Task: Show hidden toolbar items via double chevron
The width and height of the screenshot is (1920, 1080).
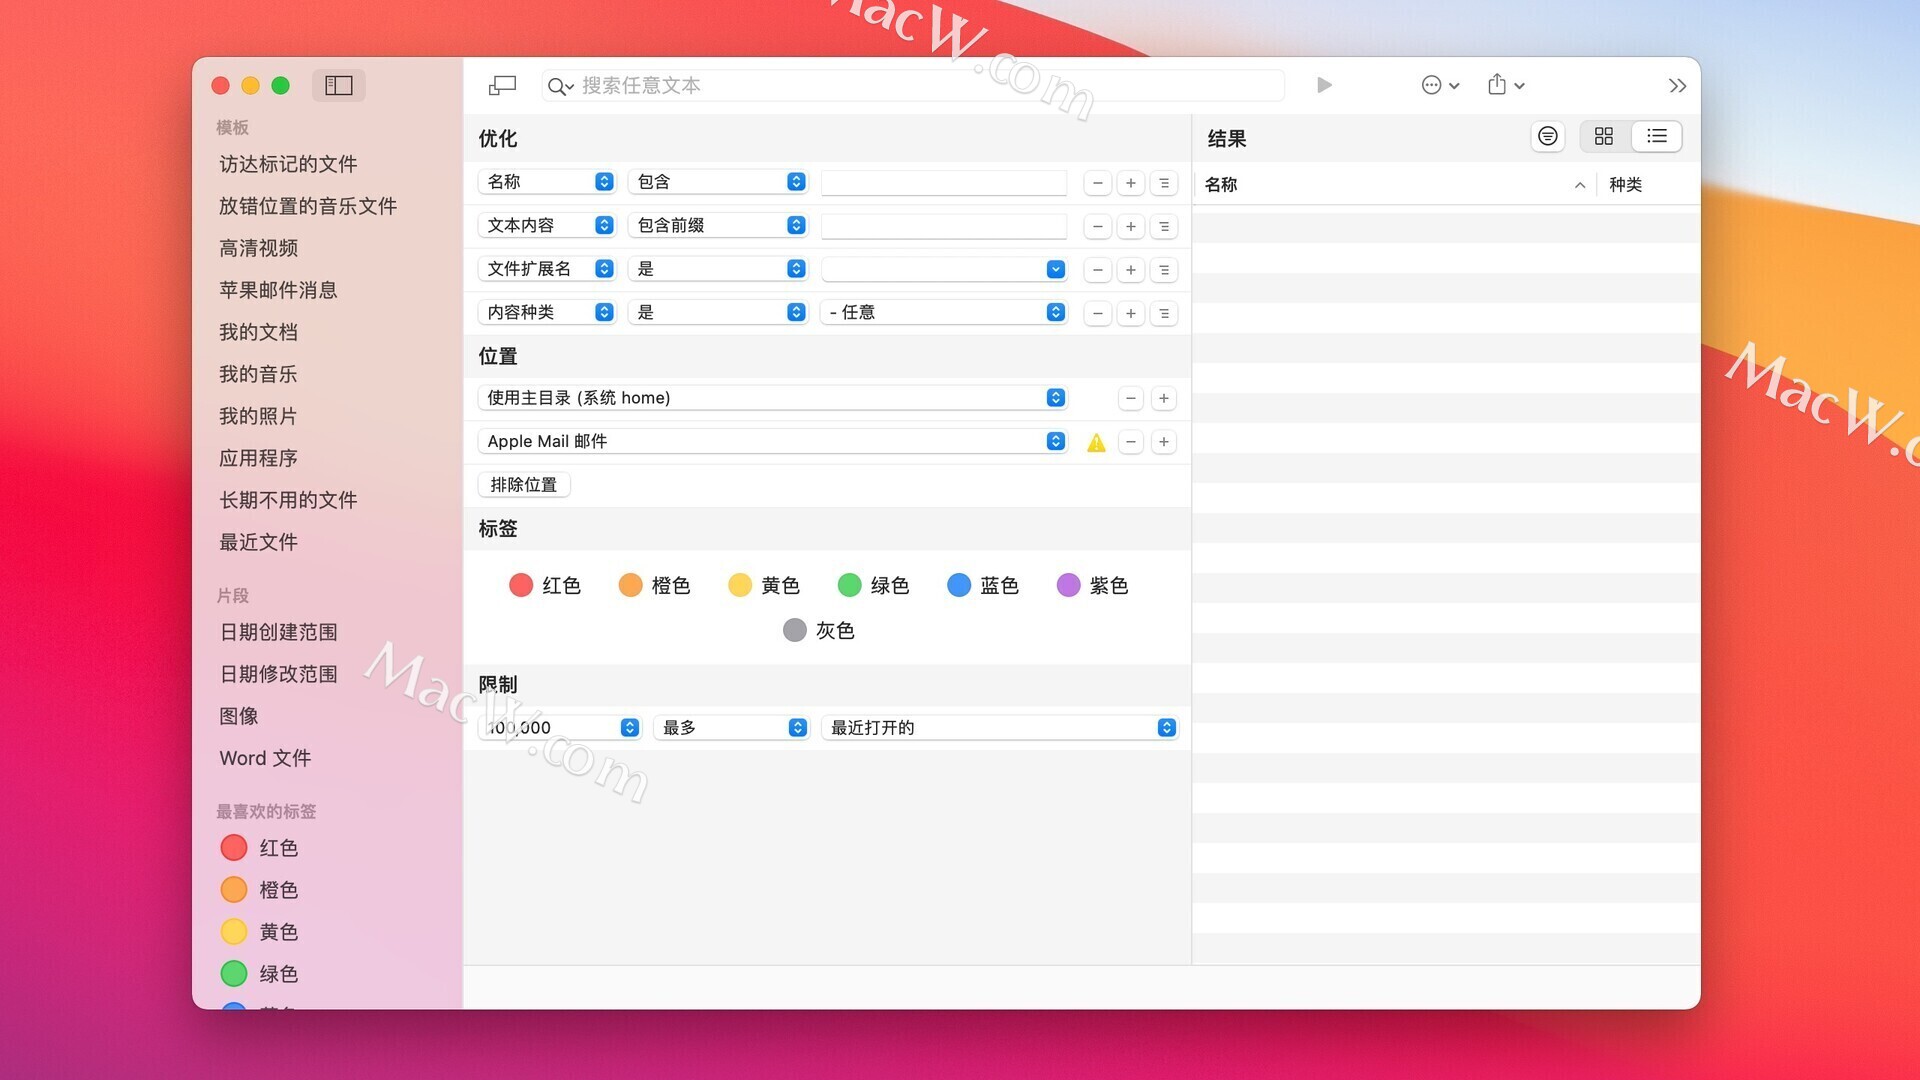Action: (1677, 86)
